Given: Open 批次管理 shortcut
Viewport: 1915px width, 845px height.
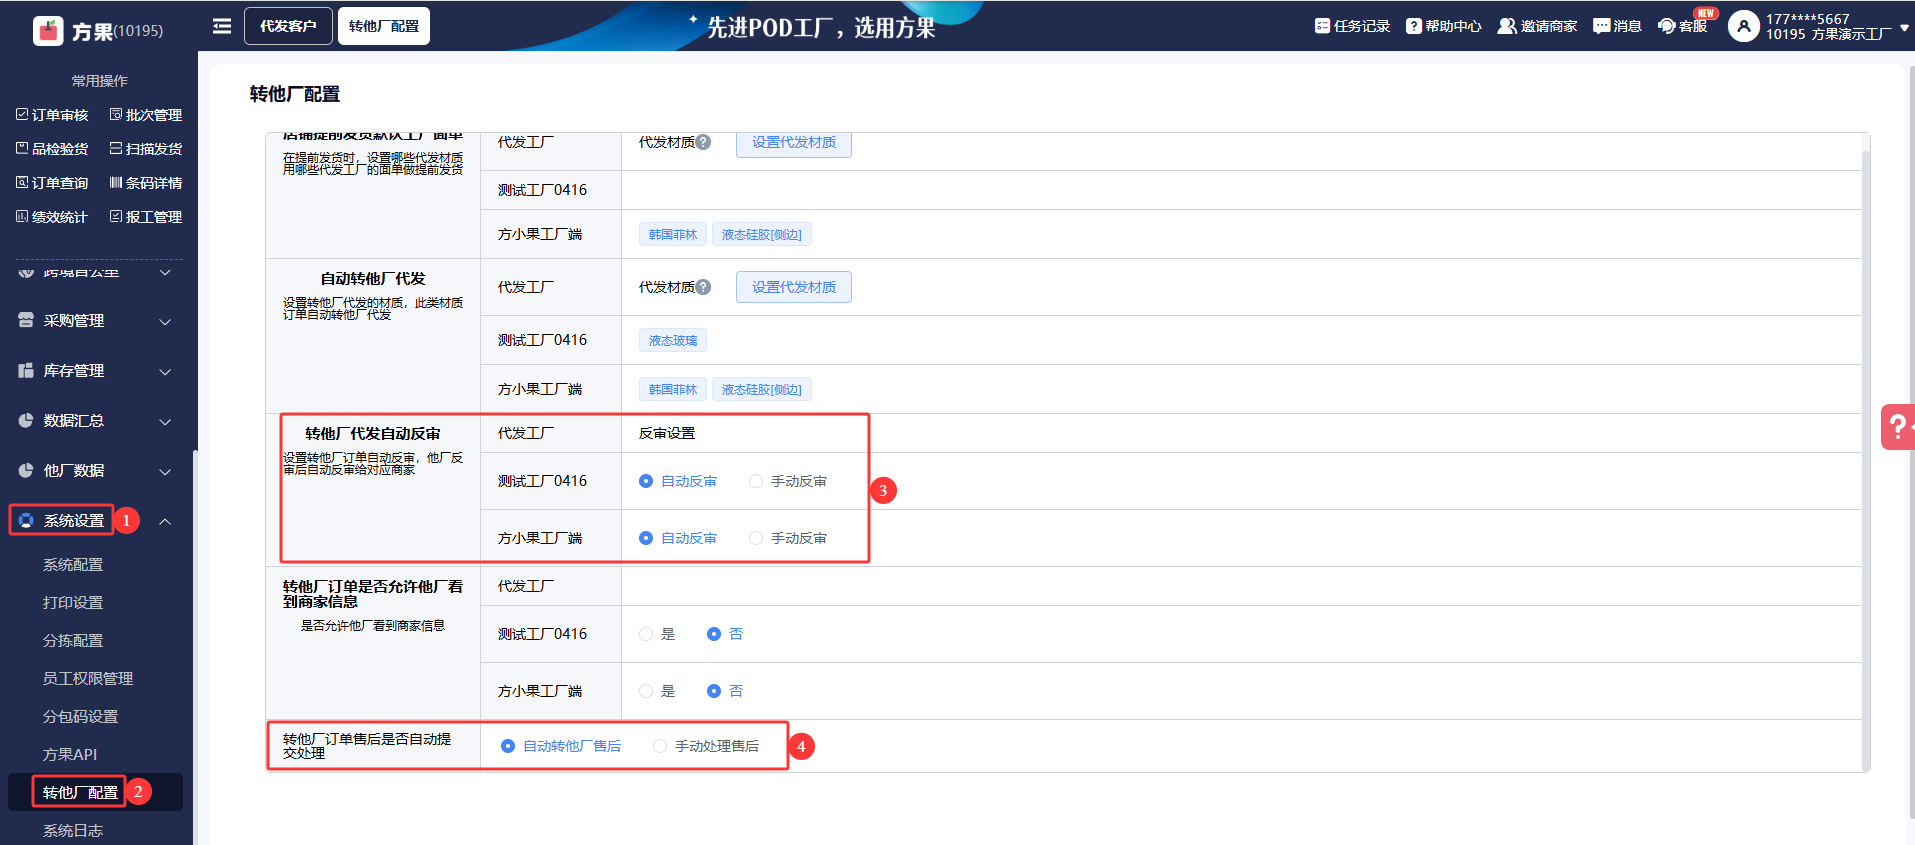Looking at the screenshot, I should [146, 115].
